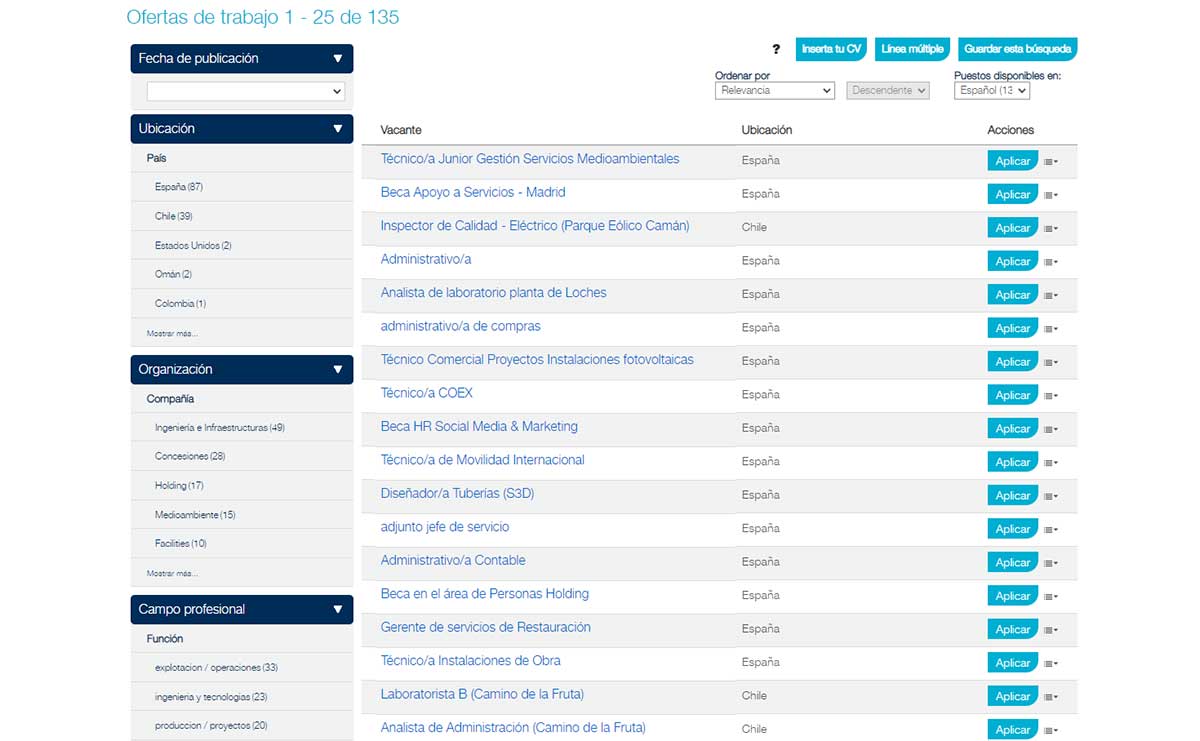This screenshot has width=1200, height=741.
Task: Open actions icon next to first Aplicar button
Action: [1048, 160]
